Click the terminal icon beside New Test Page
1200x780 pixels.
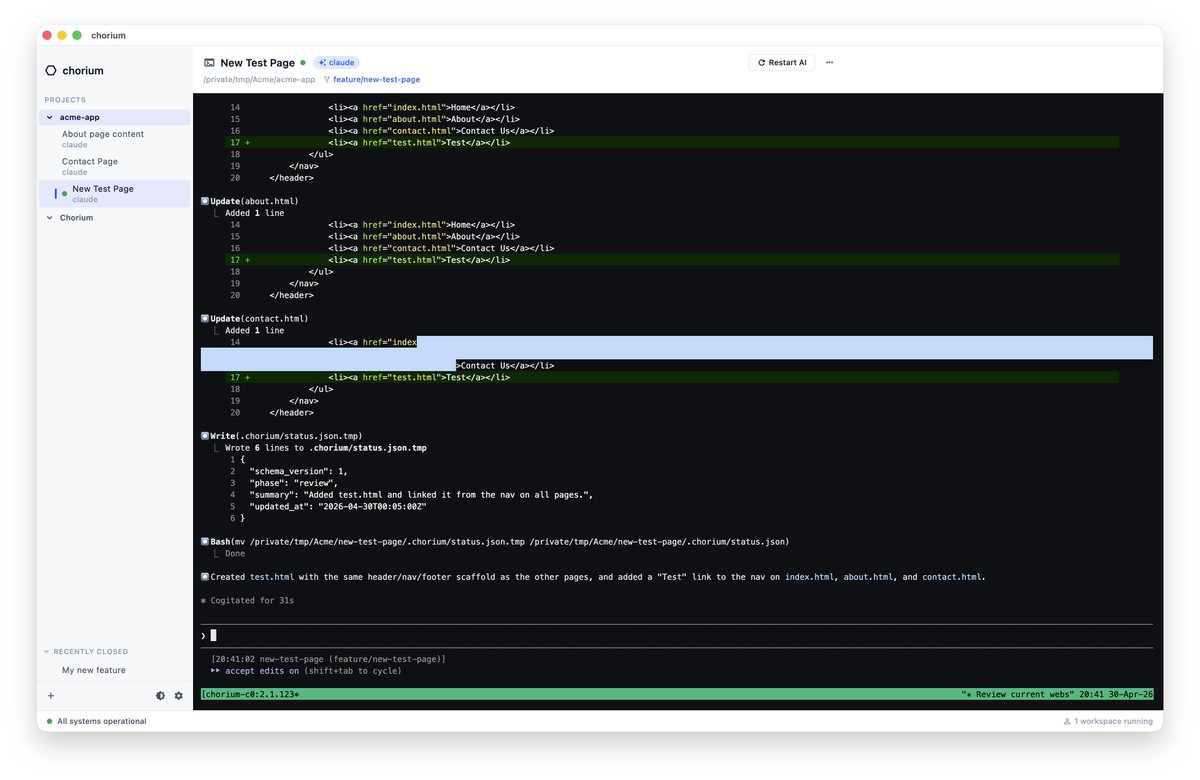click(209, 63)
